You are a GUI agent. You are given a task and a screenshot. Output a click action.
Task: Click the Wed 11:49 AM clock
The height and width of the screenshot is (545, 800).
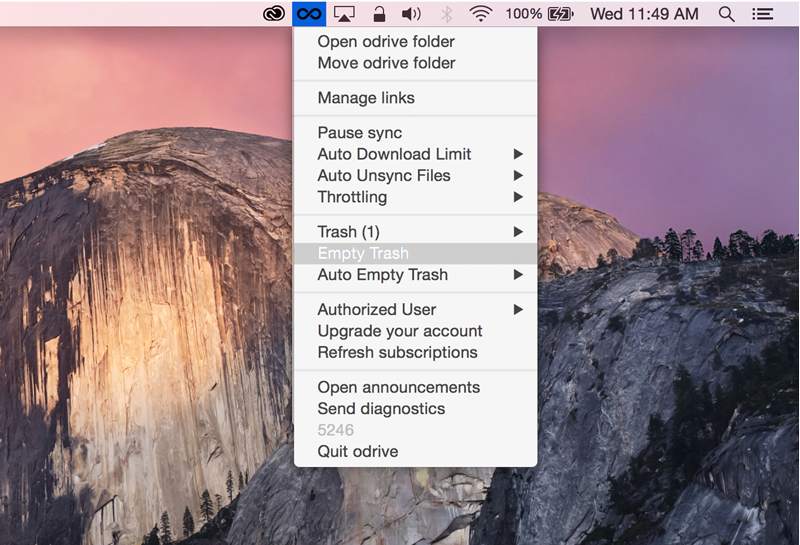[644, 14]
